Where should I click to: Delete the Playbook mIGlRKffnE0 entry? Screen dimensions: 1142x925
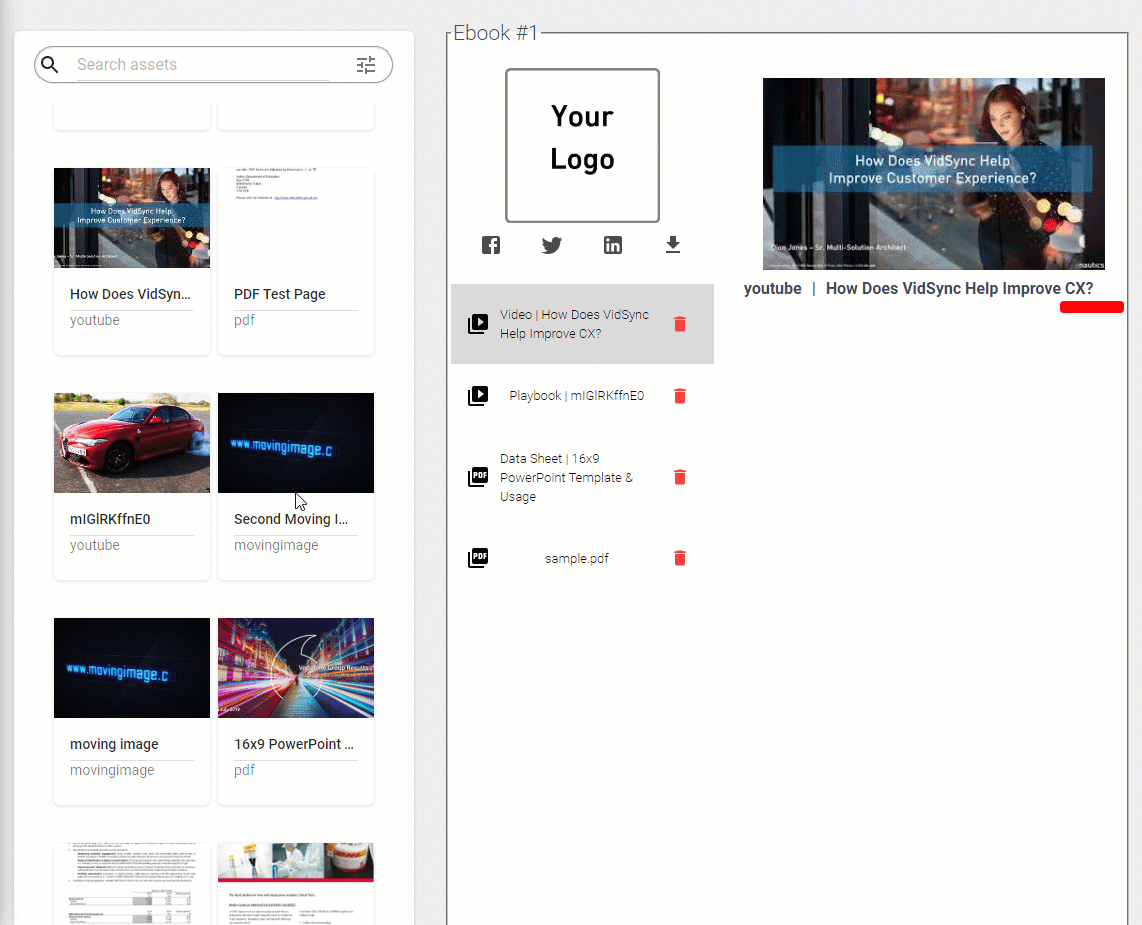(680, 396)
